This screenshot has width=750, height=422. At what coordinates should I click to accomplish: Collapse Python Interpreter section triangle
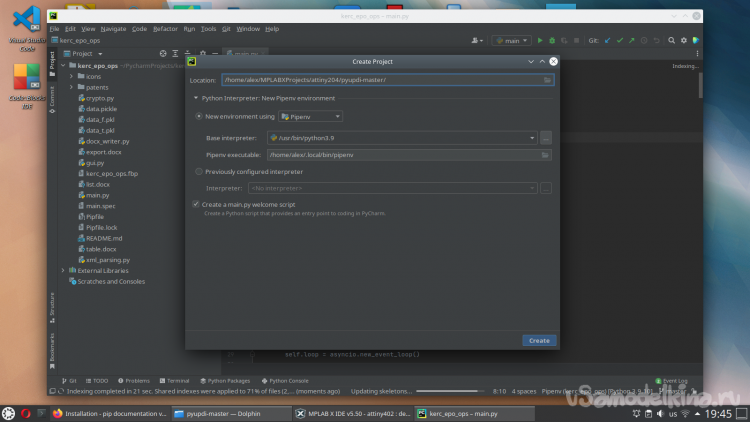click(x=196, y=99)
